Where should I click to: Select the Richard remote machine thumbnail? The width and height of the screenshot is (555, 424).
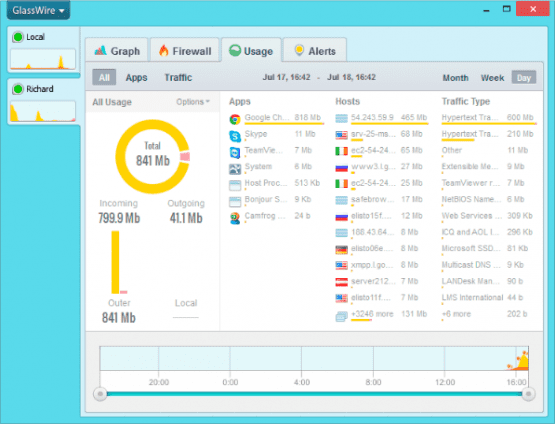[44, 102]
